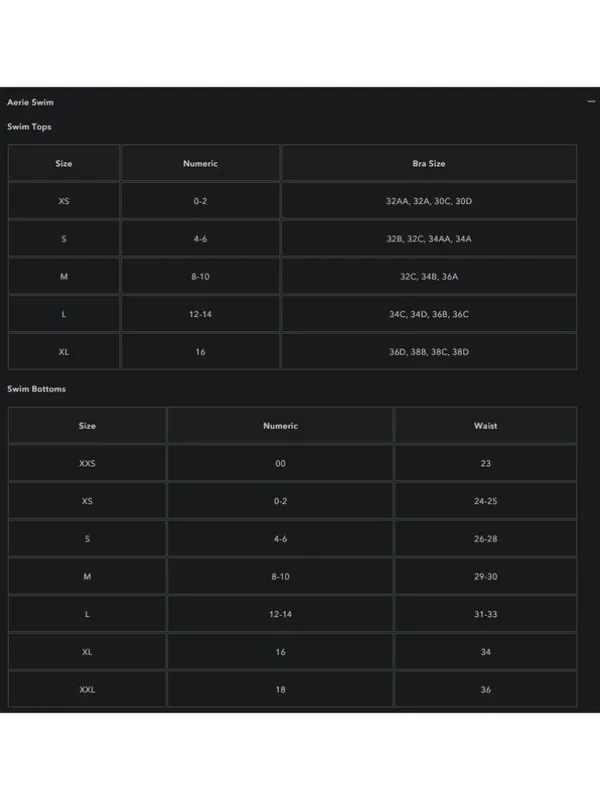The height and width of the screenshot is (800, 600).
Task: Select the Swim Bottoms heading
Action: coord(36,389)
